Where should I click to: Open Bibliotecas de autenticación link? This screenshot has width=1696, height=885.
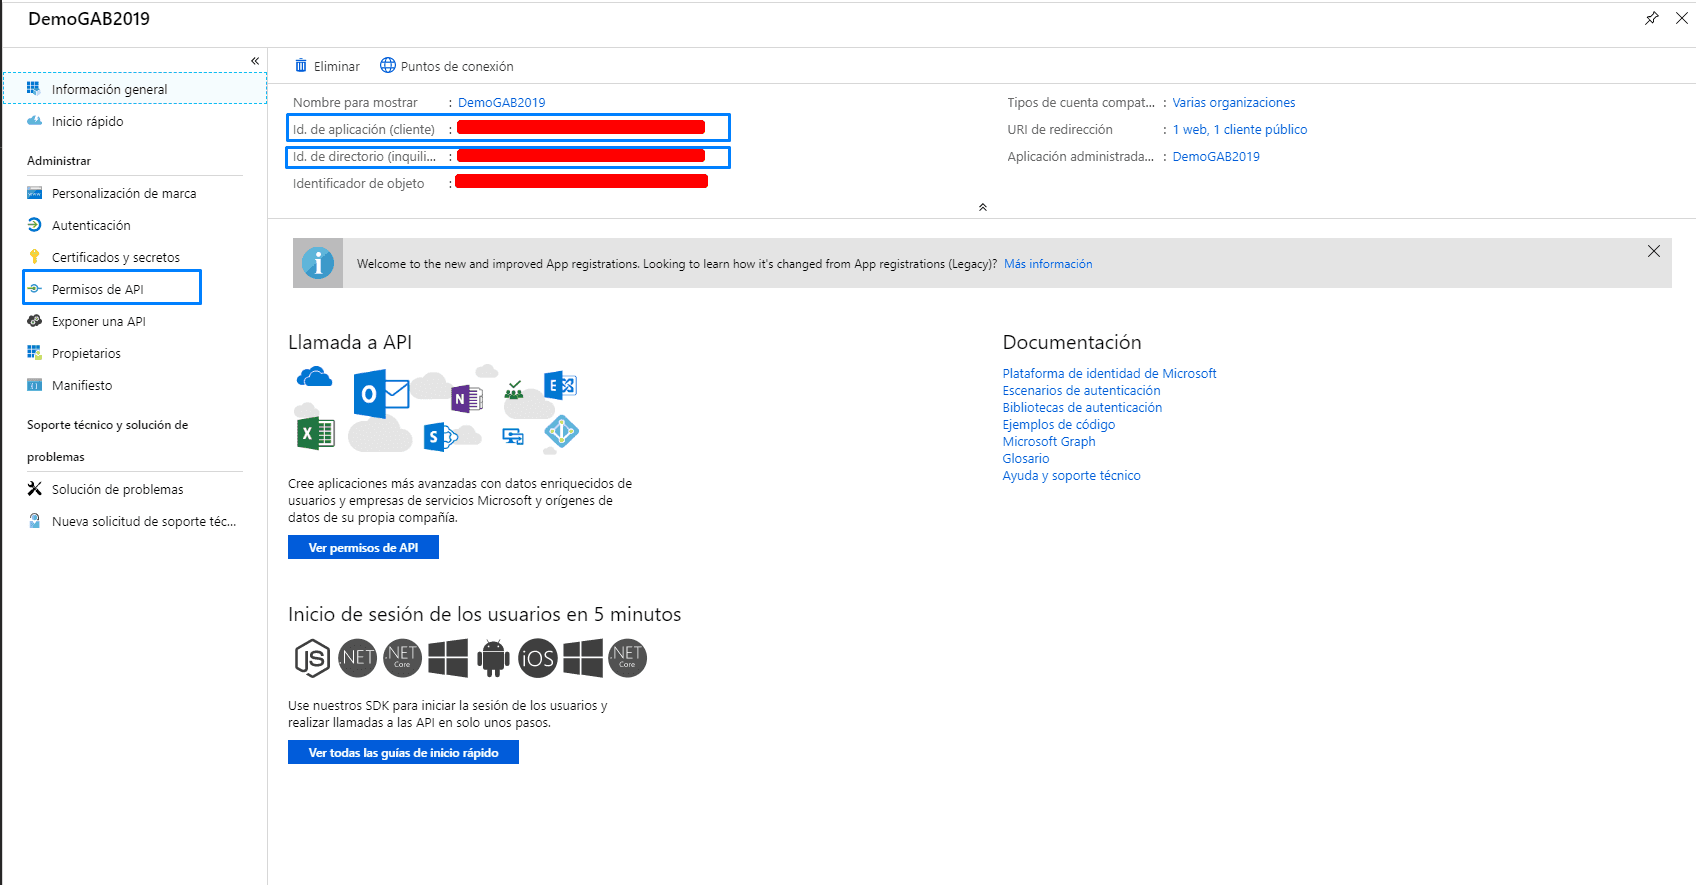pos(1082,407)
